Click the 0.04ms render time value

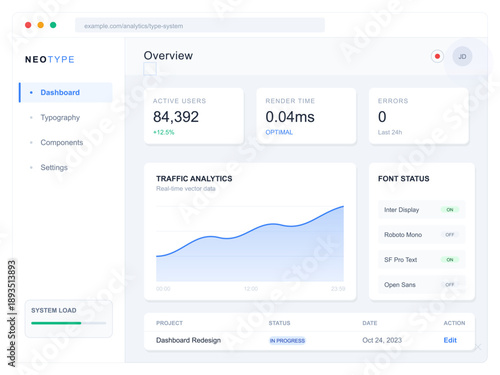pos(290,117)
